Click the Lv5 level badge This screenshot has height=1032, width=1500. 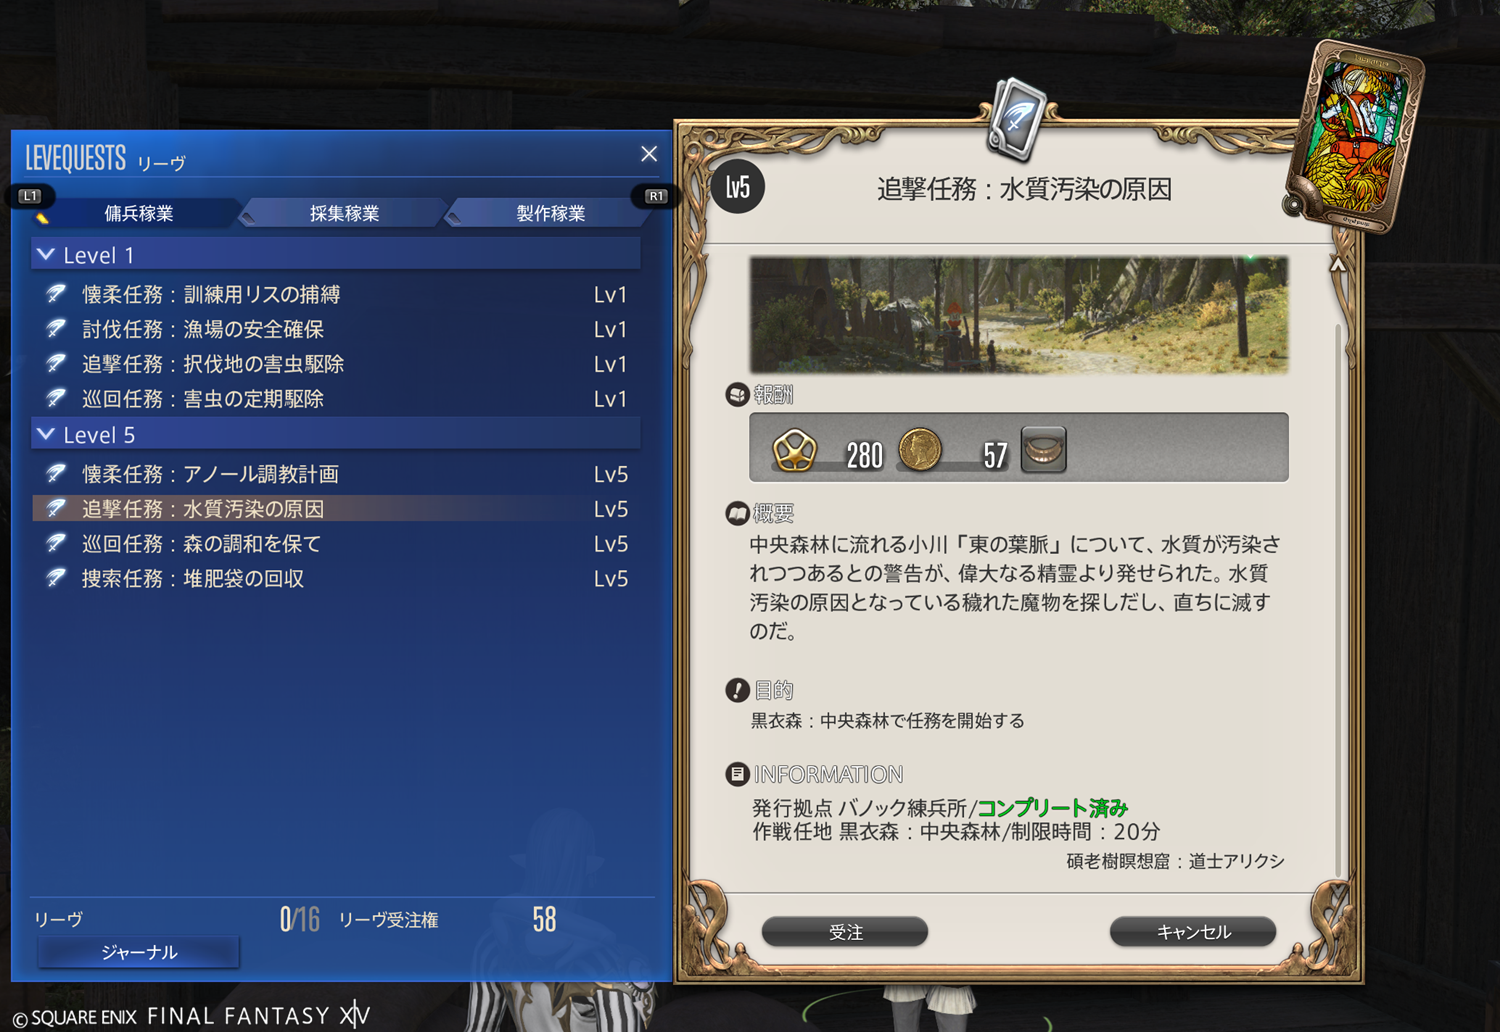(x=738, y=187)
